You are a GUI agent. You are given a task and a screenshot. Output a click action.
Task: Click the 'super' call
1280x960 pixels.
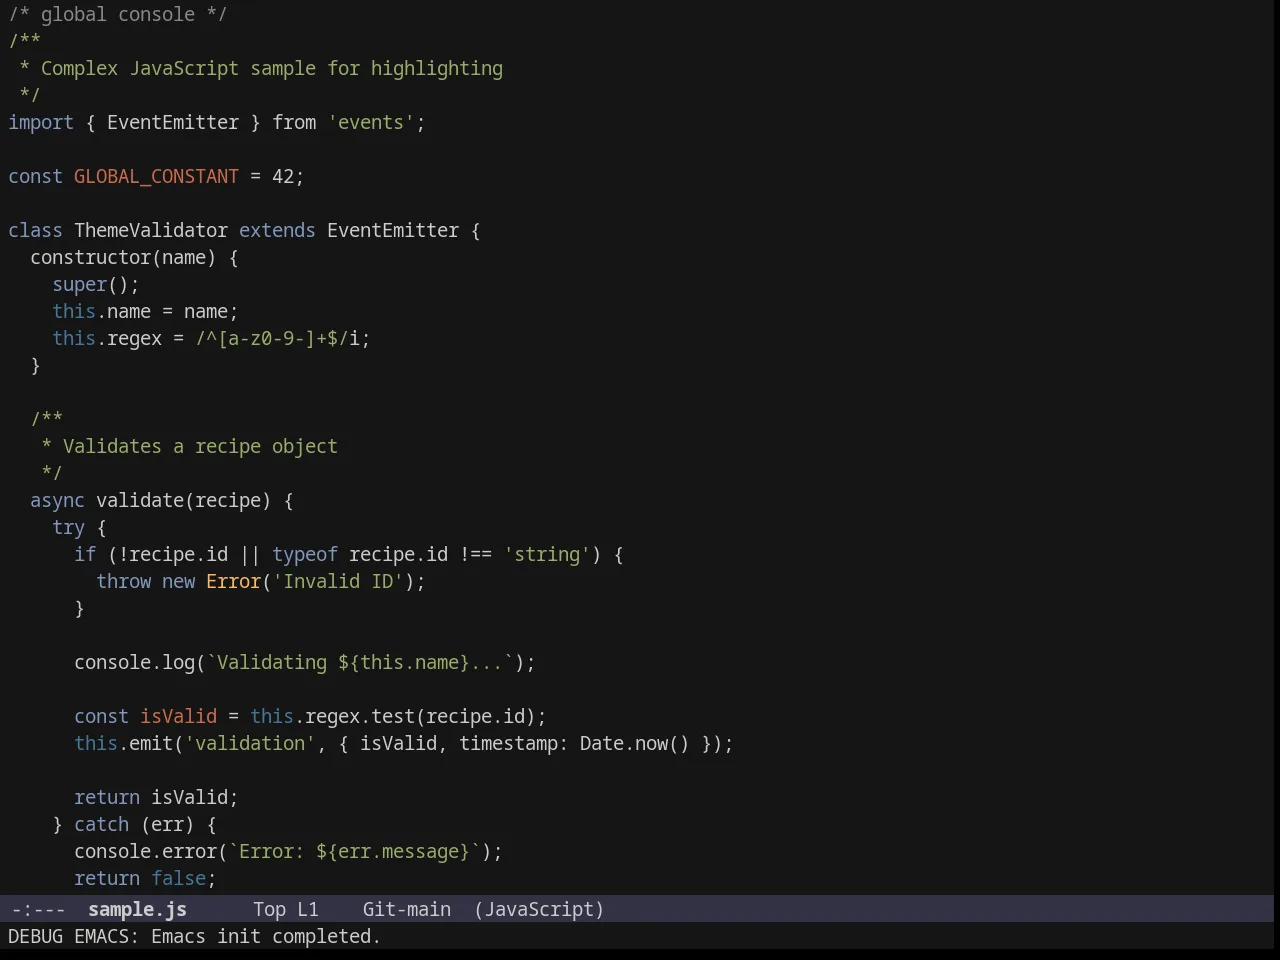click(79, 284)
